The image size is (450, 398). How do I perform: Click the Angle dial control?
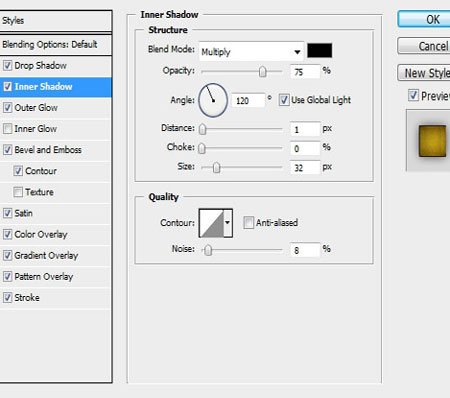(x=213, y=100)
